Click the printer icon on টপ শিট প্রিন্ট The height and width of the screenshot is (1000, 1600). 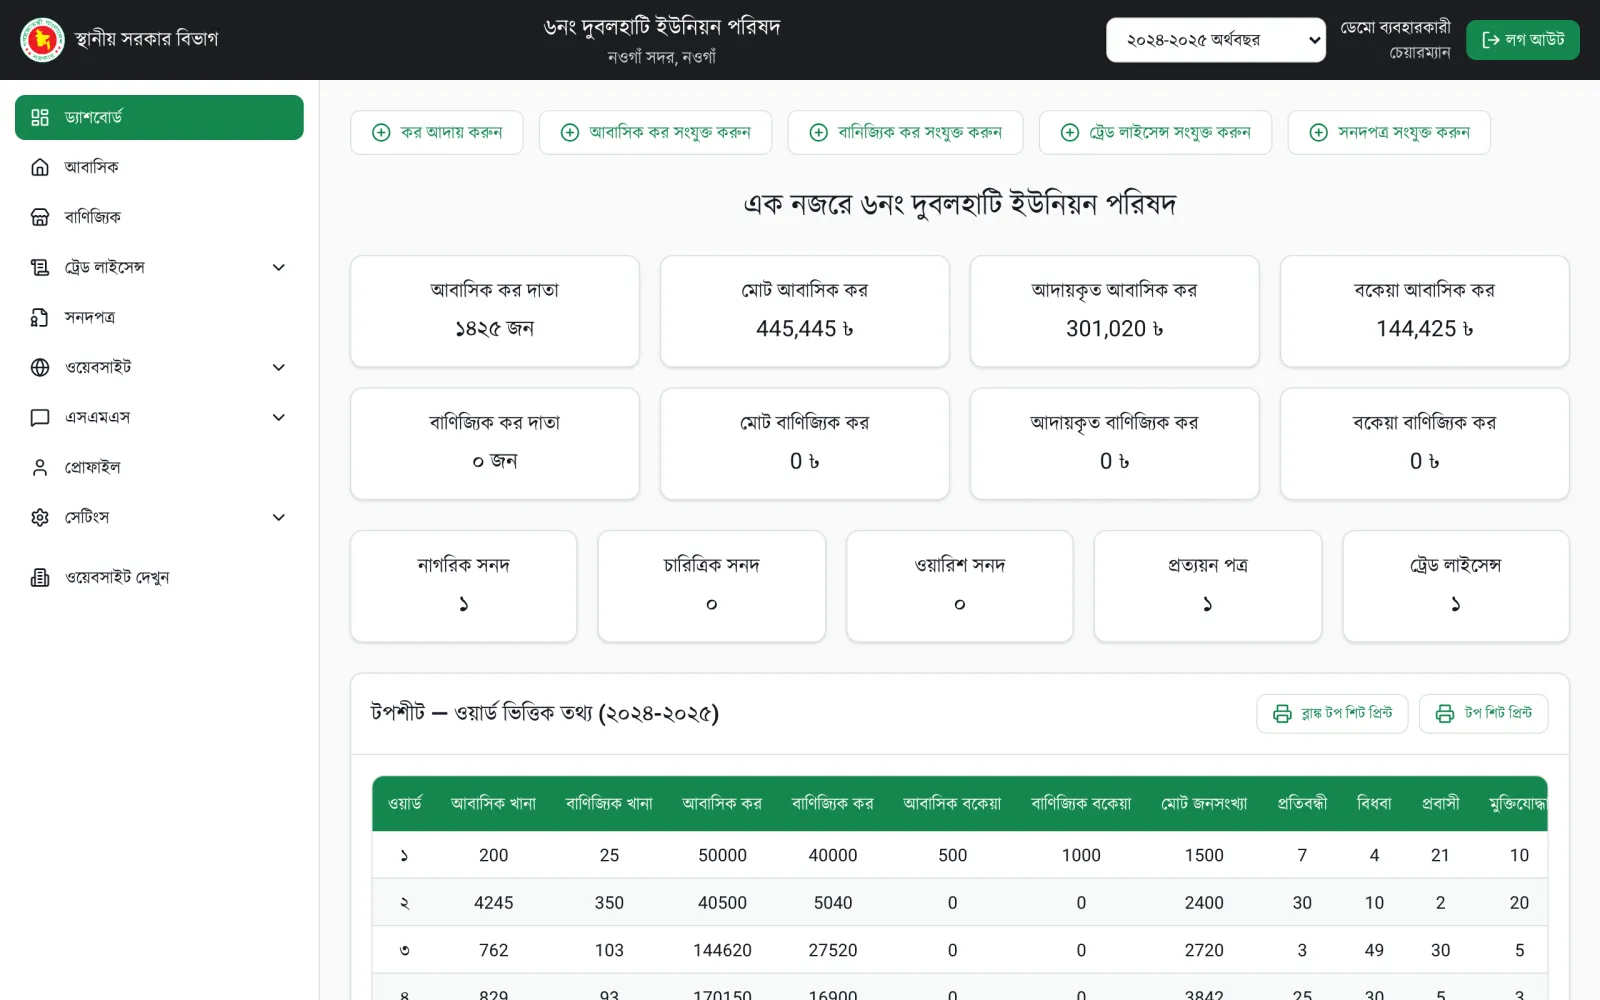pos(1445,713)
